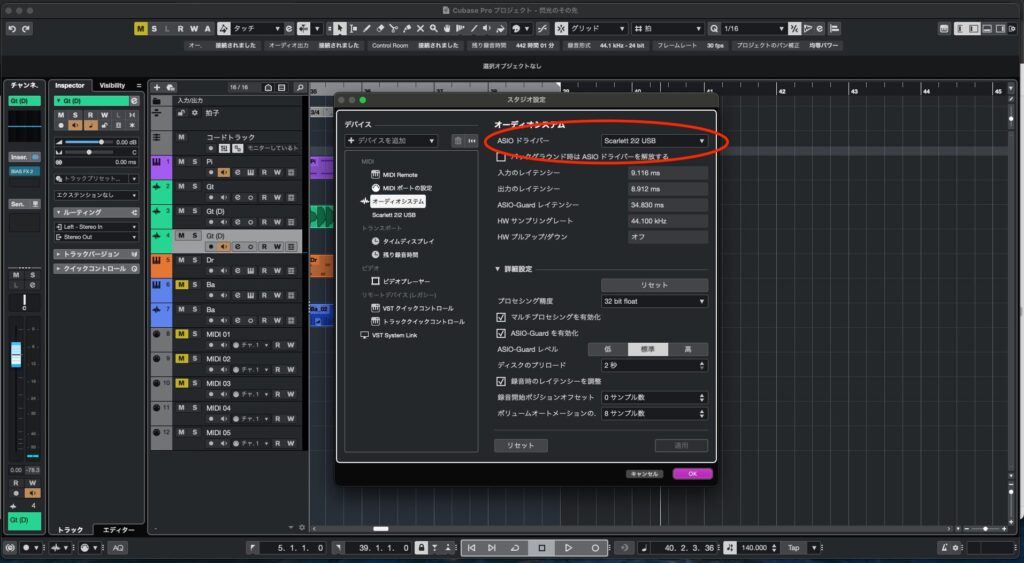Uncheck the multi-processing enable checkbox

point(502,317)
